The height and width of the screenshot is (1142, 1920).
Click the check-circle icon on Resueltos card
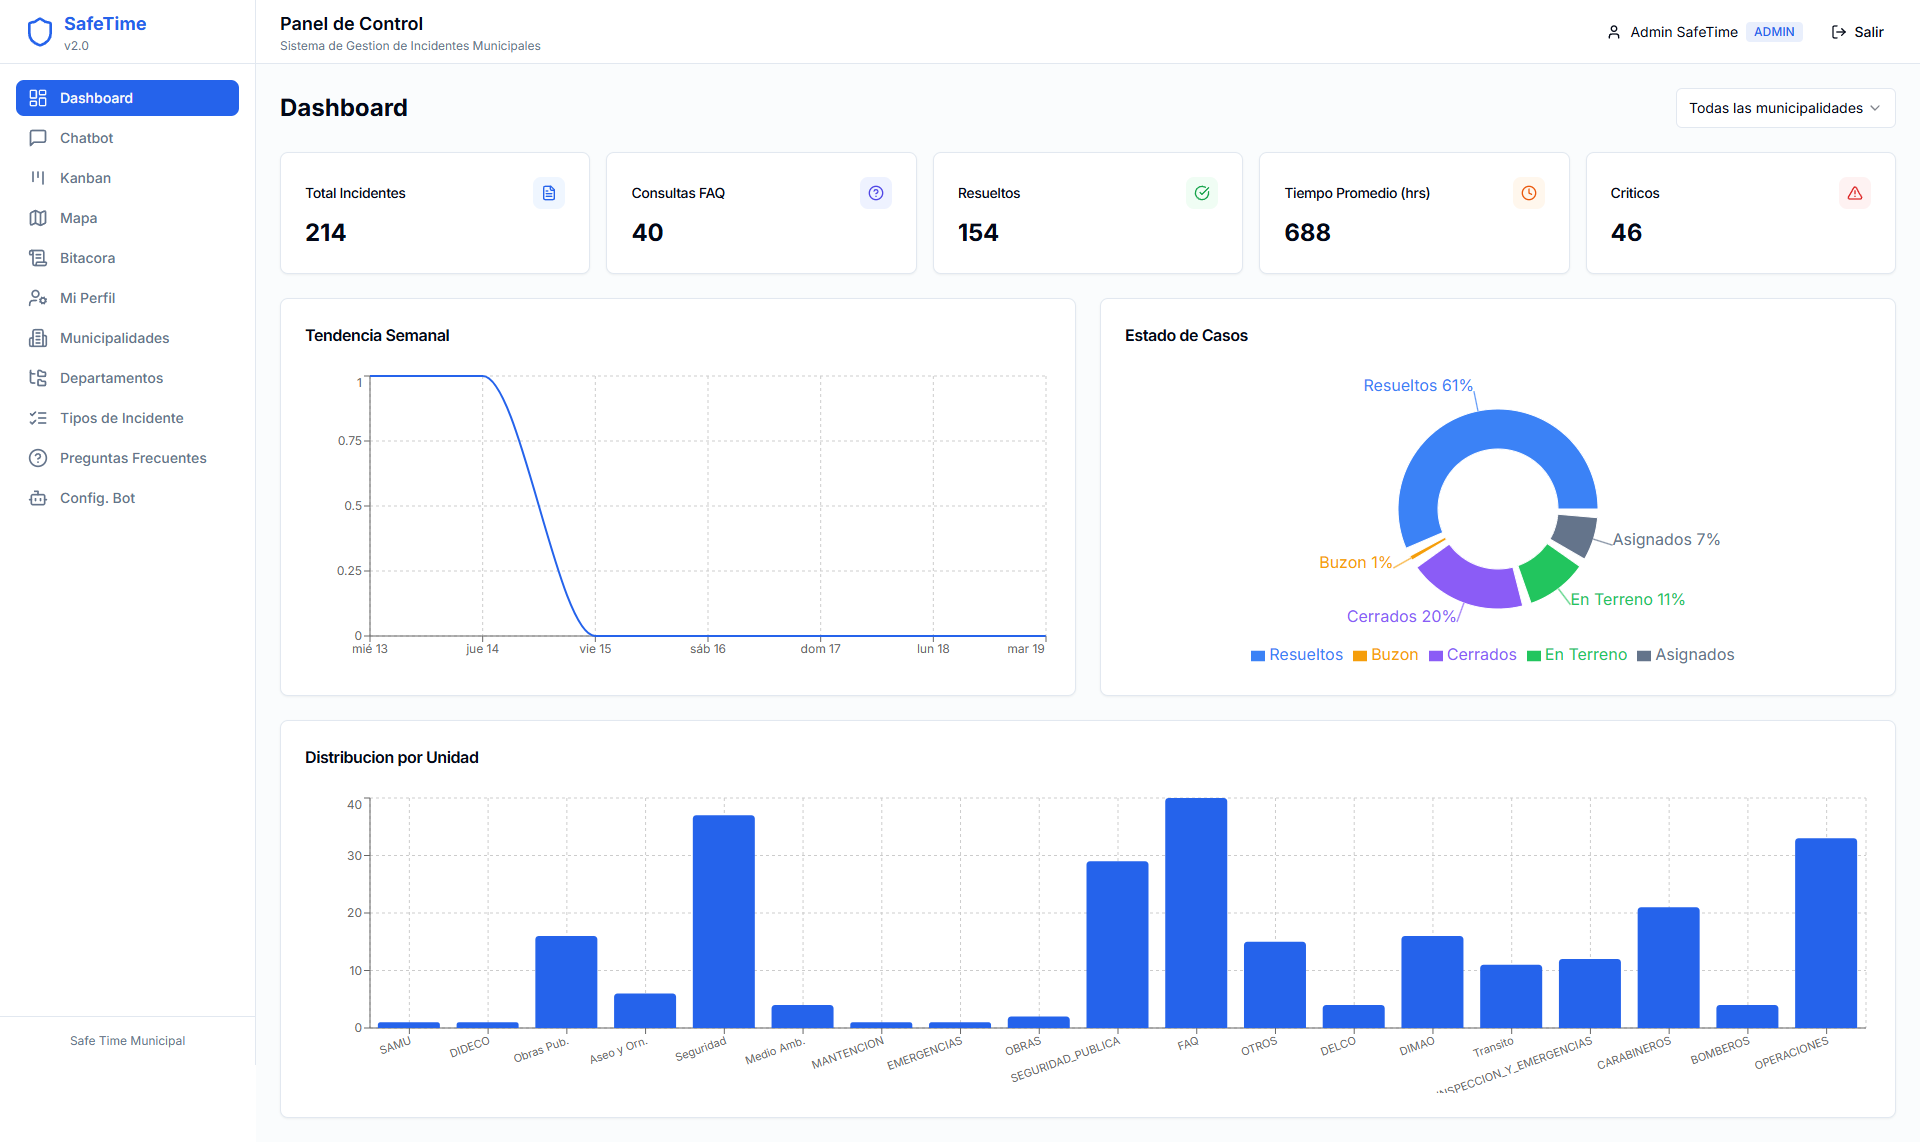(x=1202, y=193)
